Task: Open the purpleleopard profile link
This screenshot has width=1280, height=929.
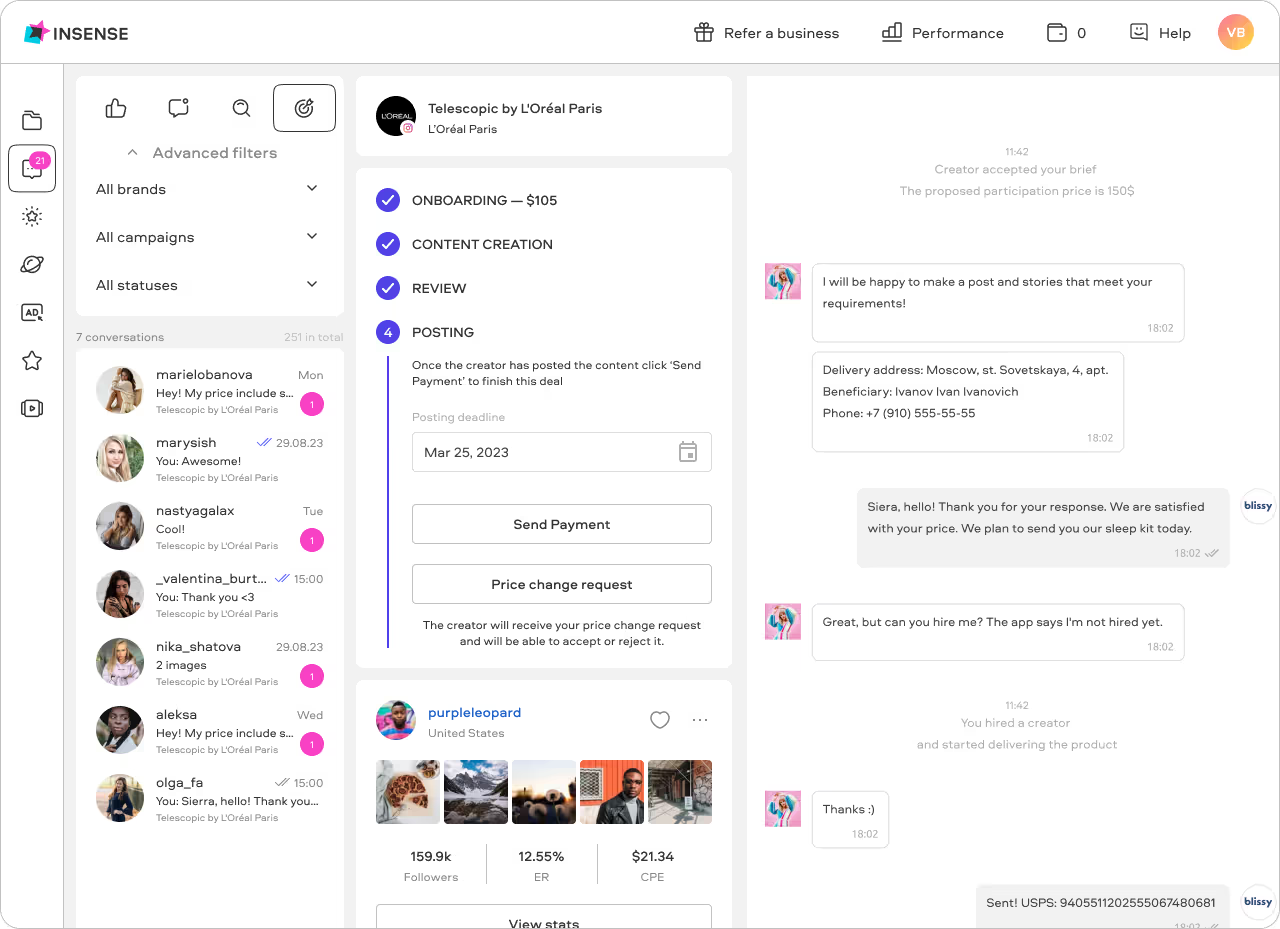Action: pos(474,713)
